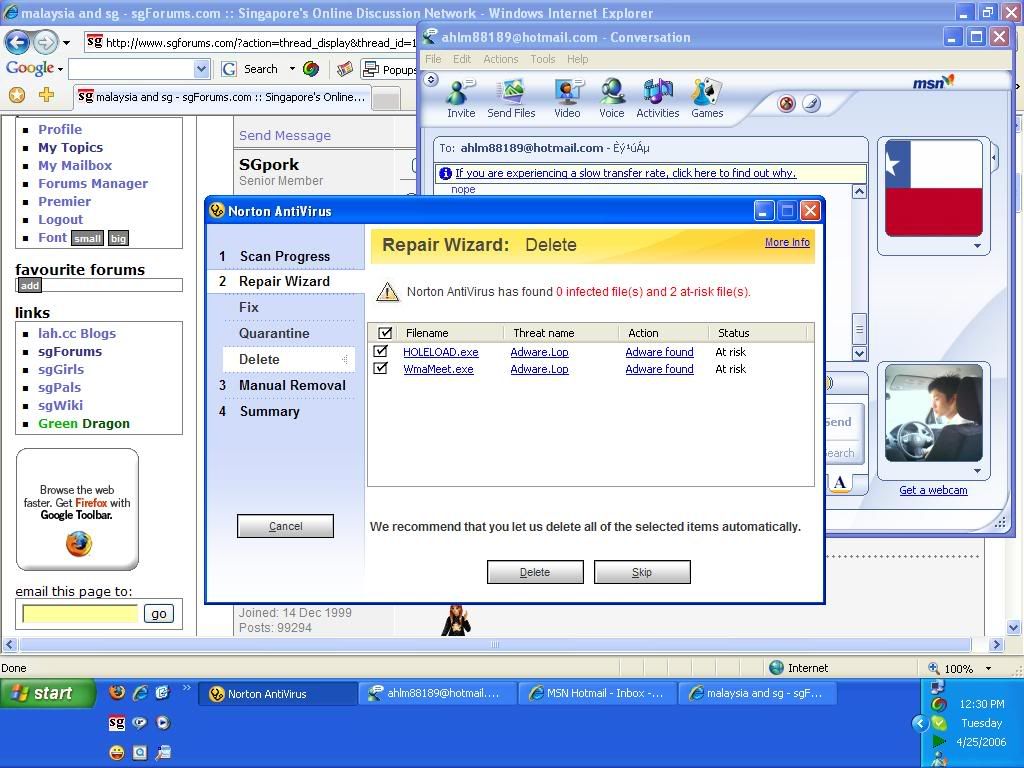Open the Tools menu in MSN conversation
Screen dimensions: 1024x768
coord(542,59)
